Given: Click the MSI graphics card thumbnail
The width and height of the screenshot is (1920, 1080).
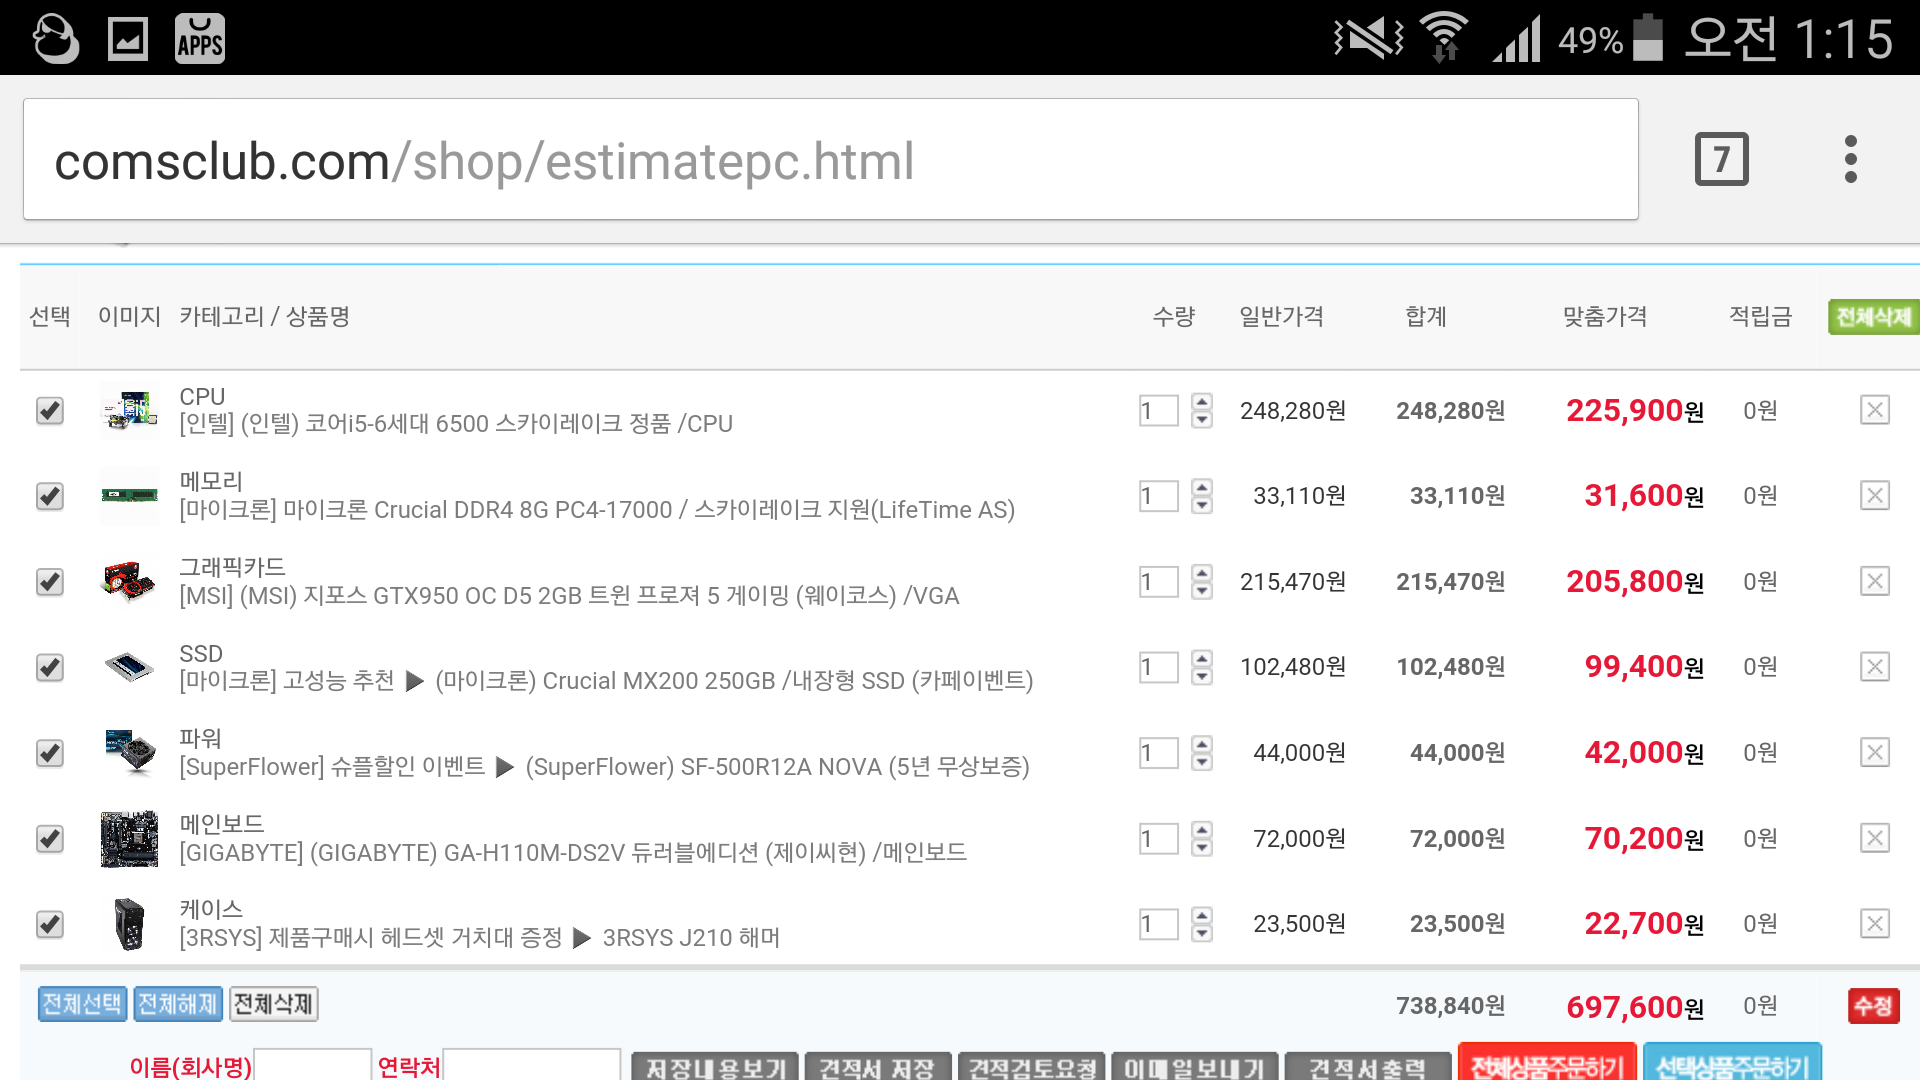Looking at the screenshot, I should click(130, 581).
